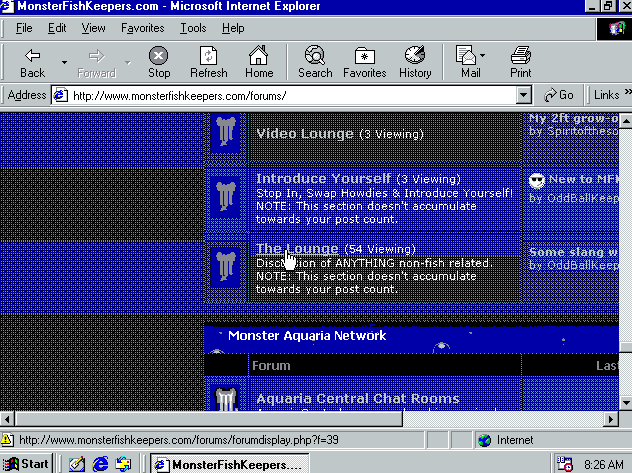Screen dimensions: 632x473
Task: Select MonsterFishKeepers taskbar button
Action: [230, 464]
